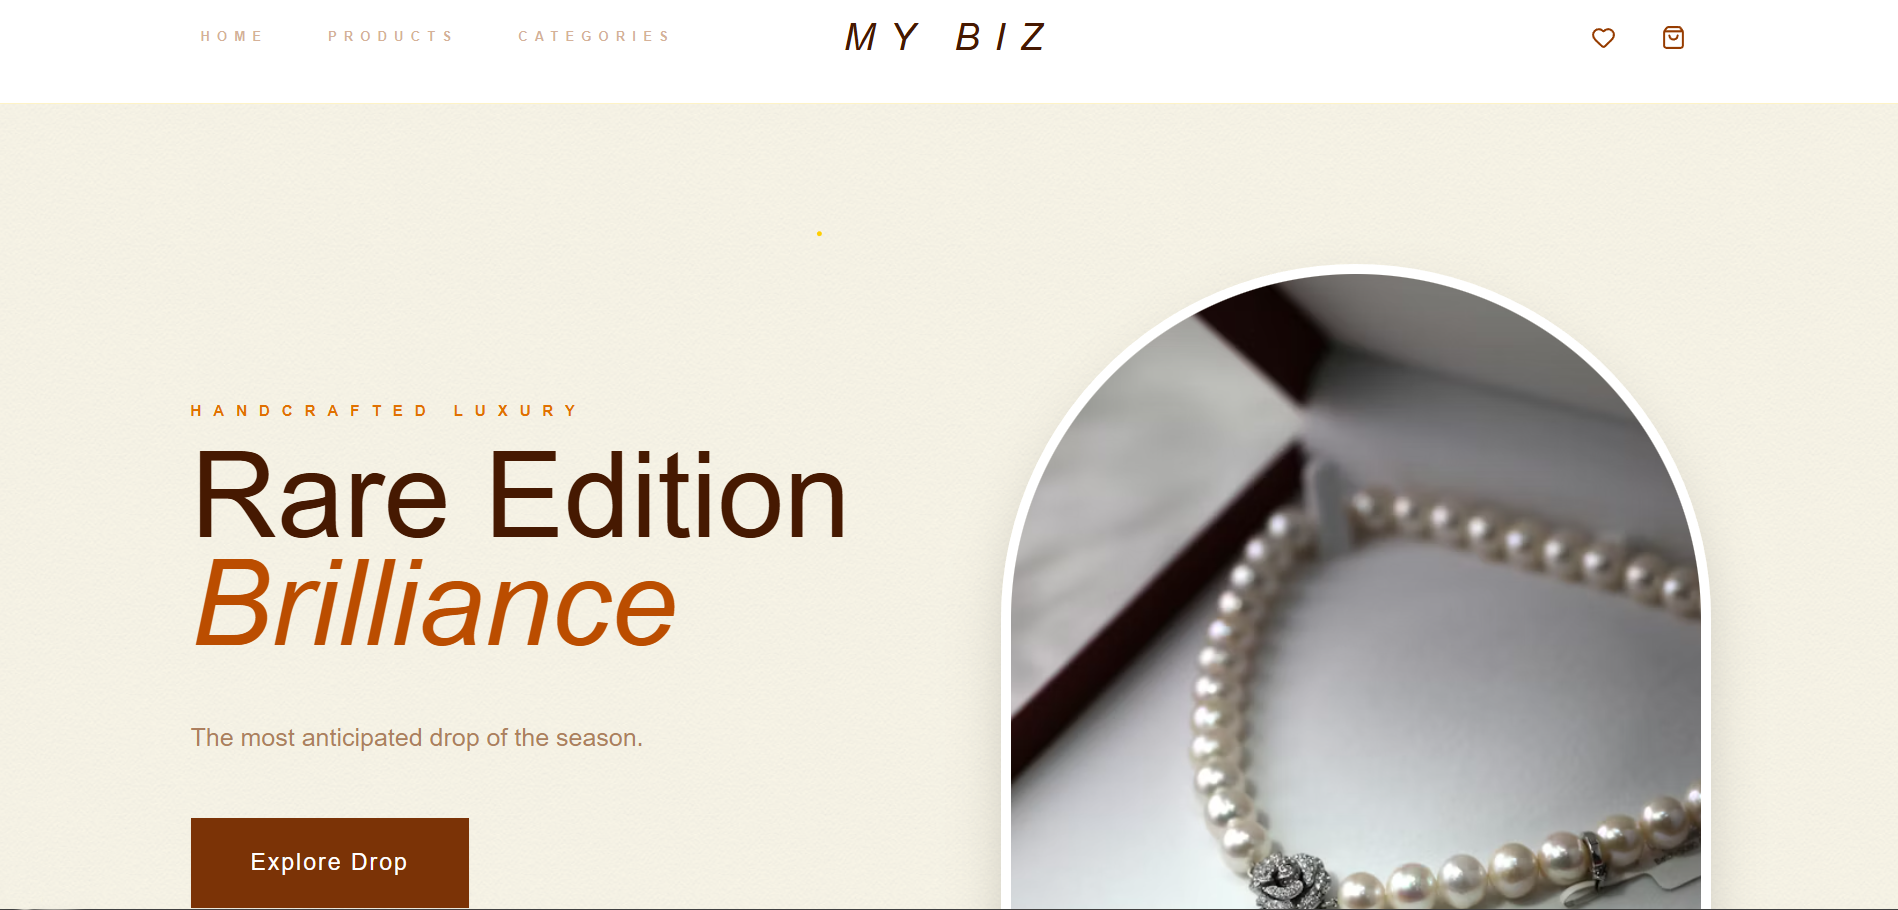View cart using the bag icon
Image resolution: width=1898 pixels, height=910 pixels.
click(x=1673, y=38)
